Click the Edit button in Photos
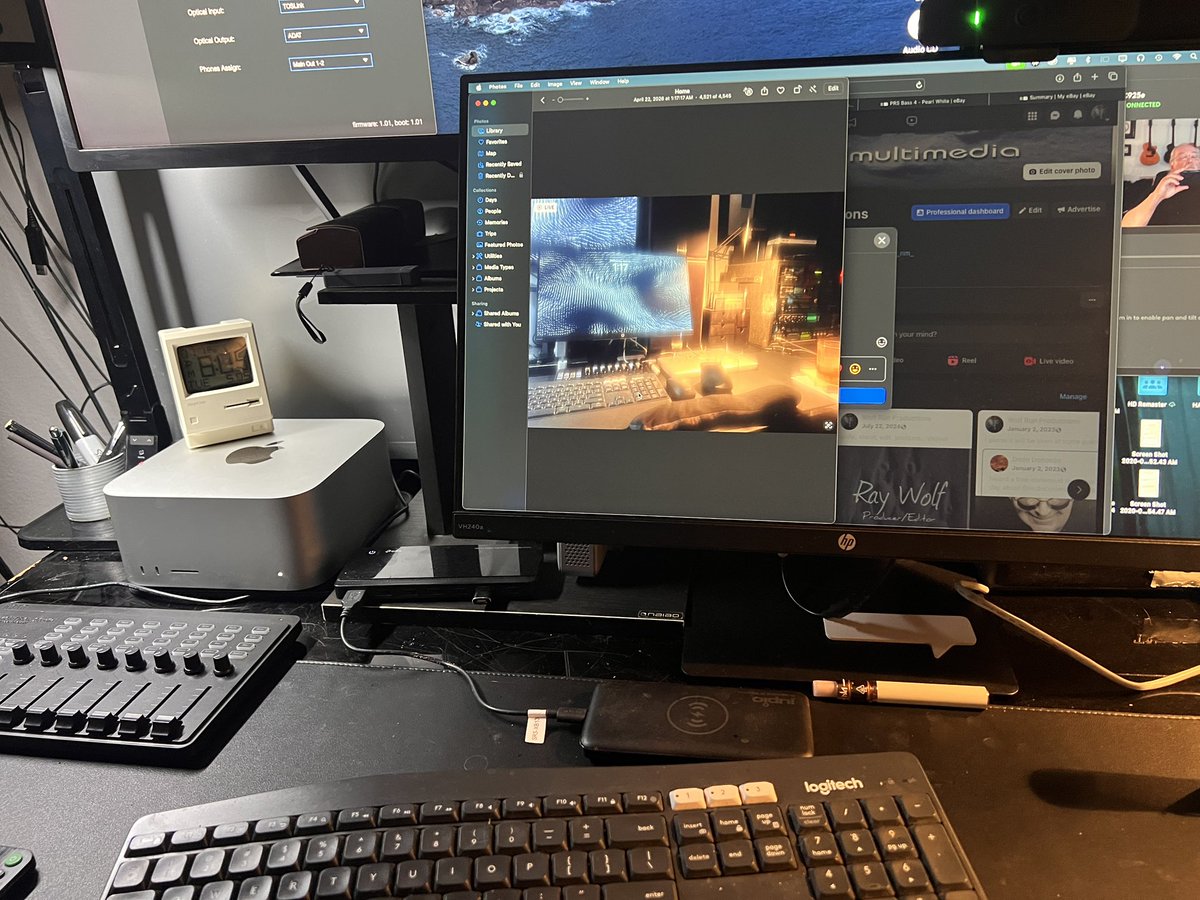 (x=833, y=88)
